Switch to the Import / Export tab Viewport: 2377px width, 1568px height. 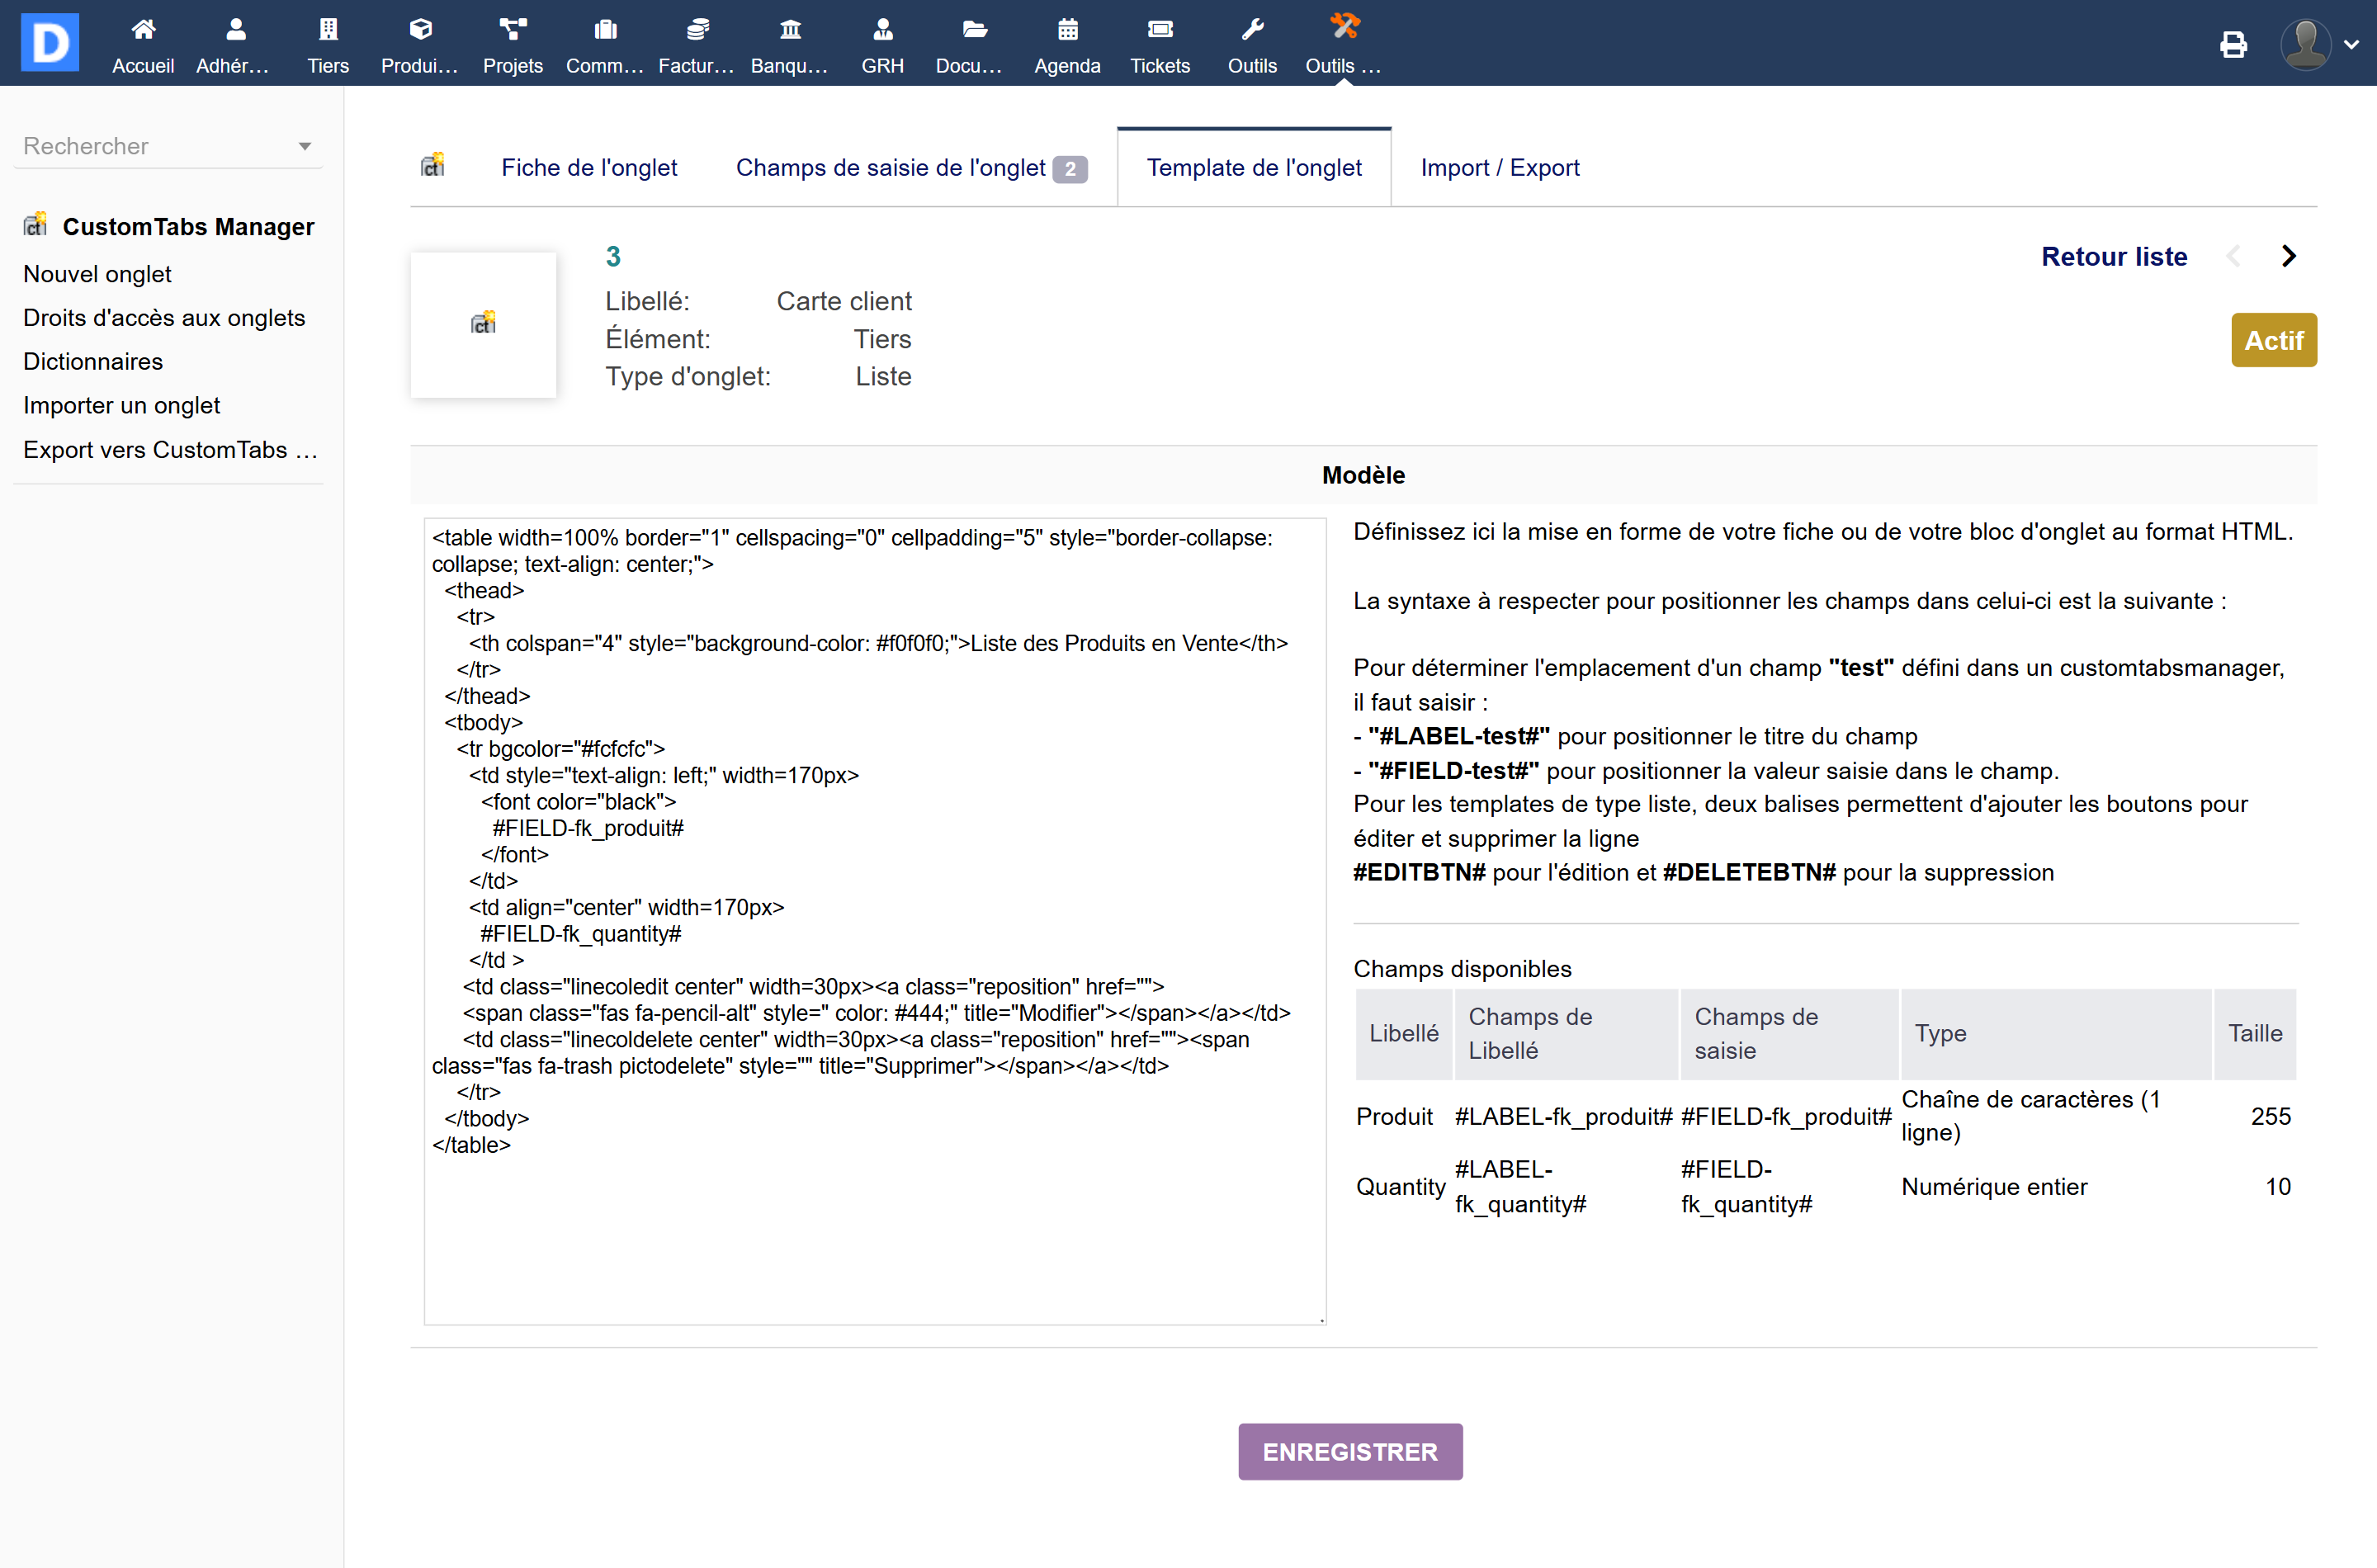pyautogui.click(x=1499, y=168)
